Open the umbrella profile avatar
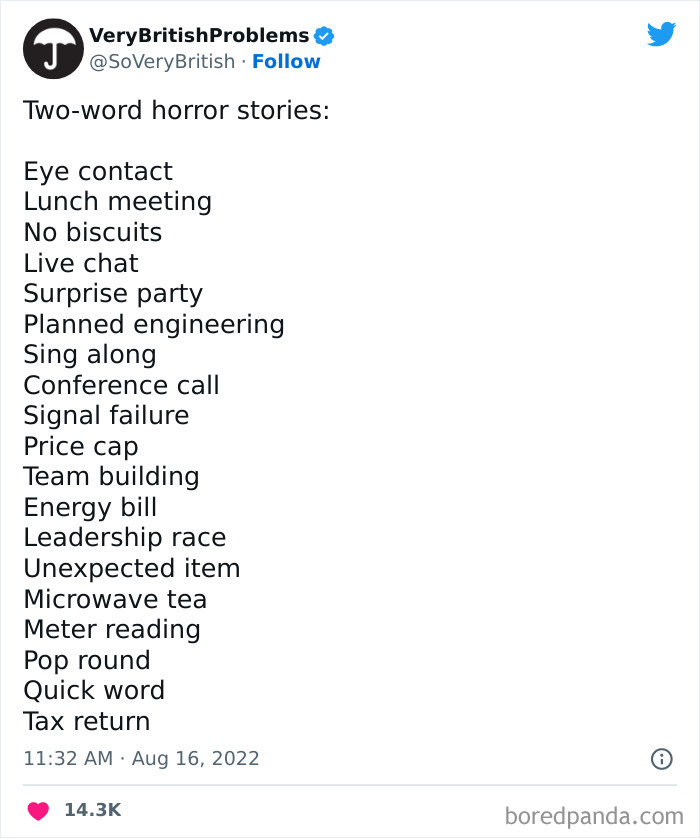700x838 pixels. (x=52, y=48)
